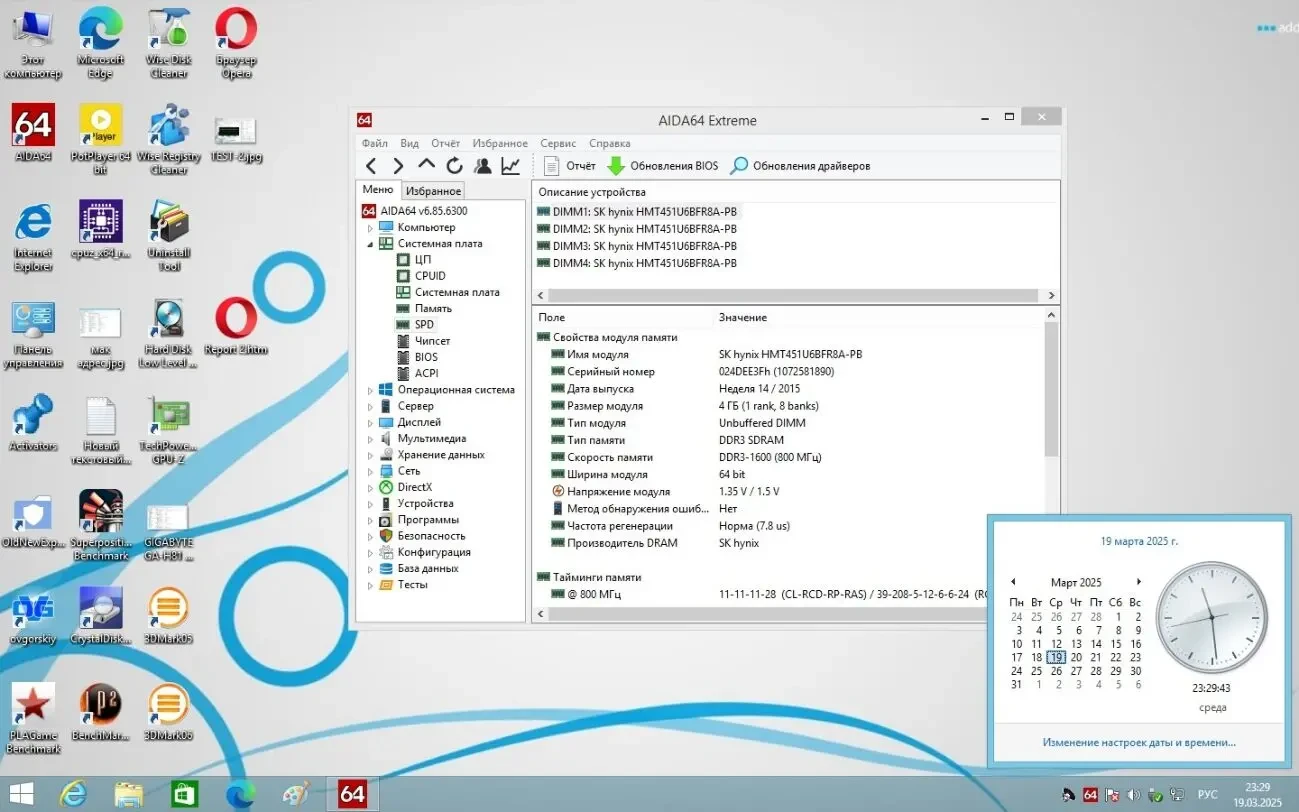
Task: Open Internet Explorer from the taskbar
Action: pos(74,794)
